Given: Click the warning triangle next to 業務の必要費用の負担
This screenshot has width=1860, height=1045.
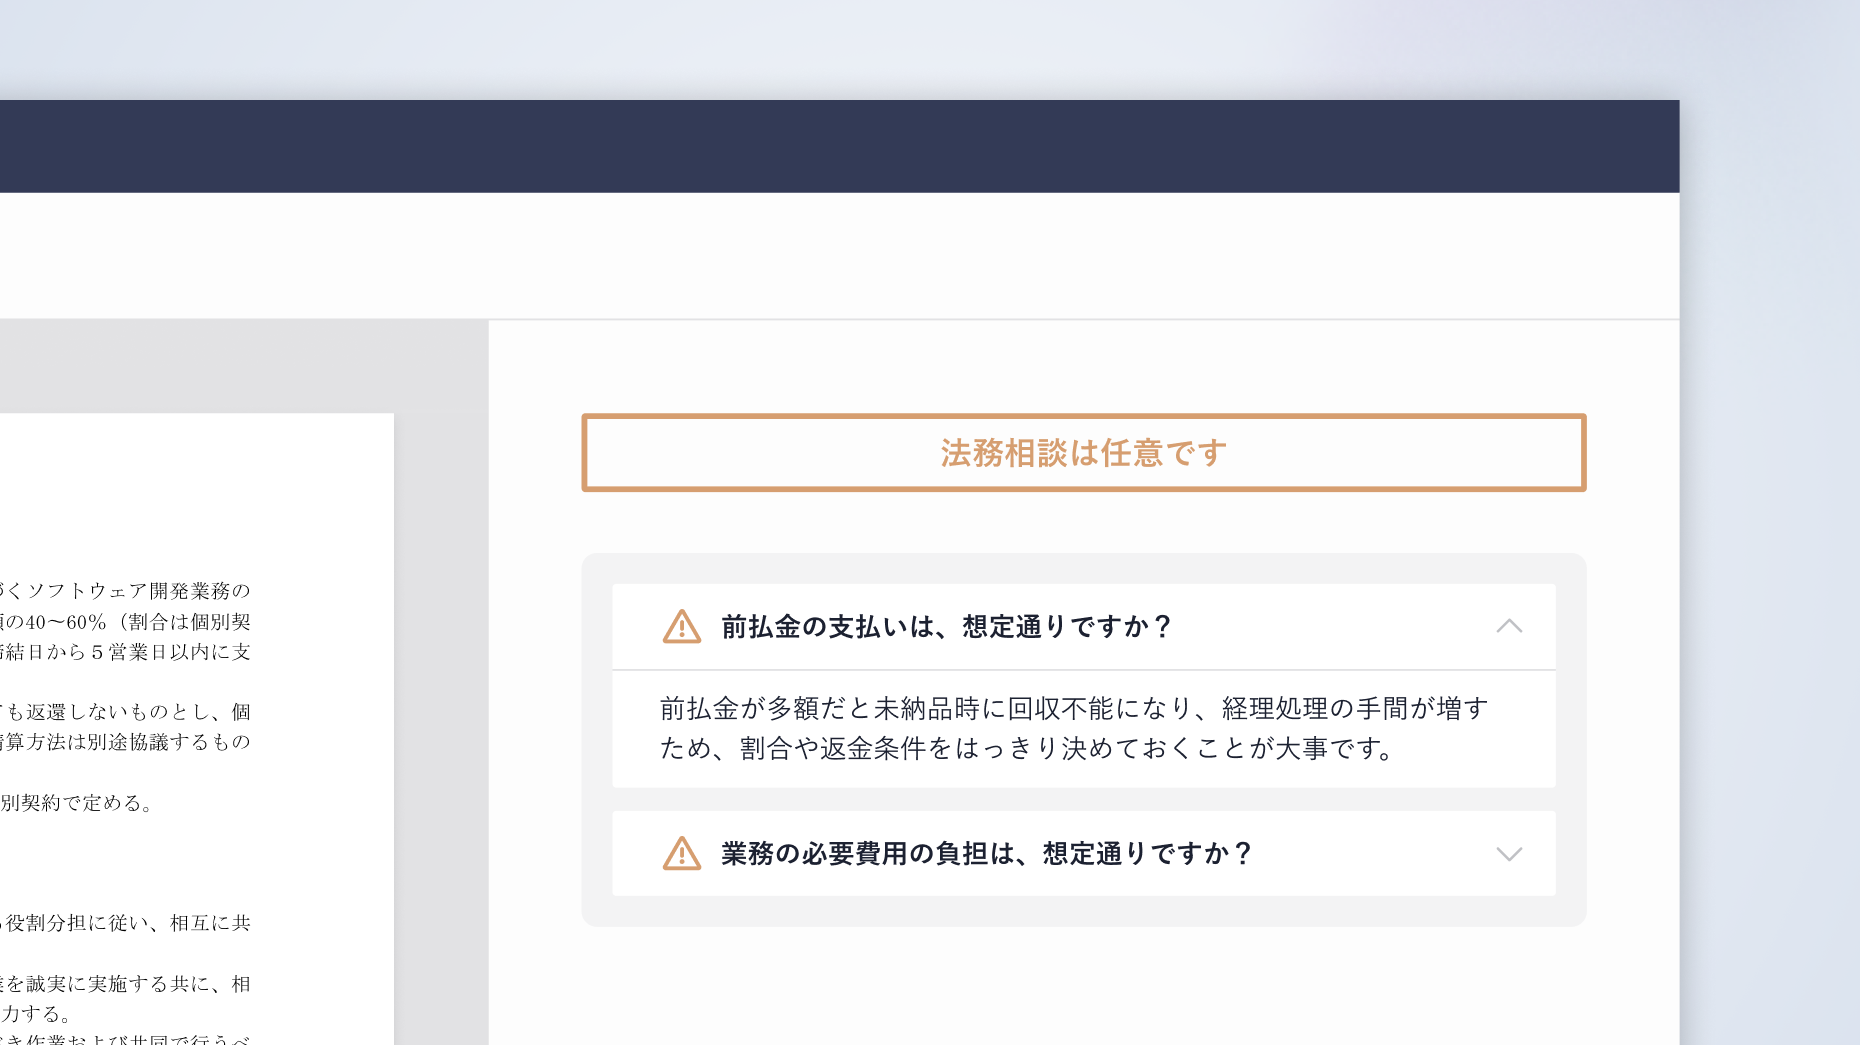Looking at the screenshot, I should click(x=682, y=854).
